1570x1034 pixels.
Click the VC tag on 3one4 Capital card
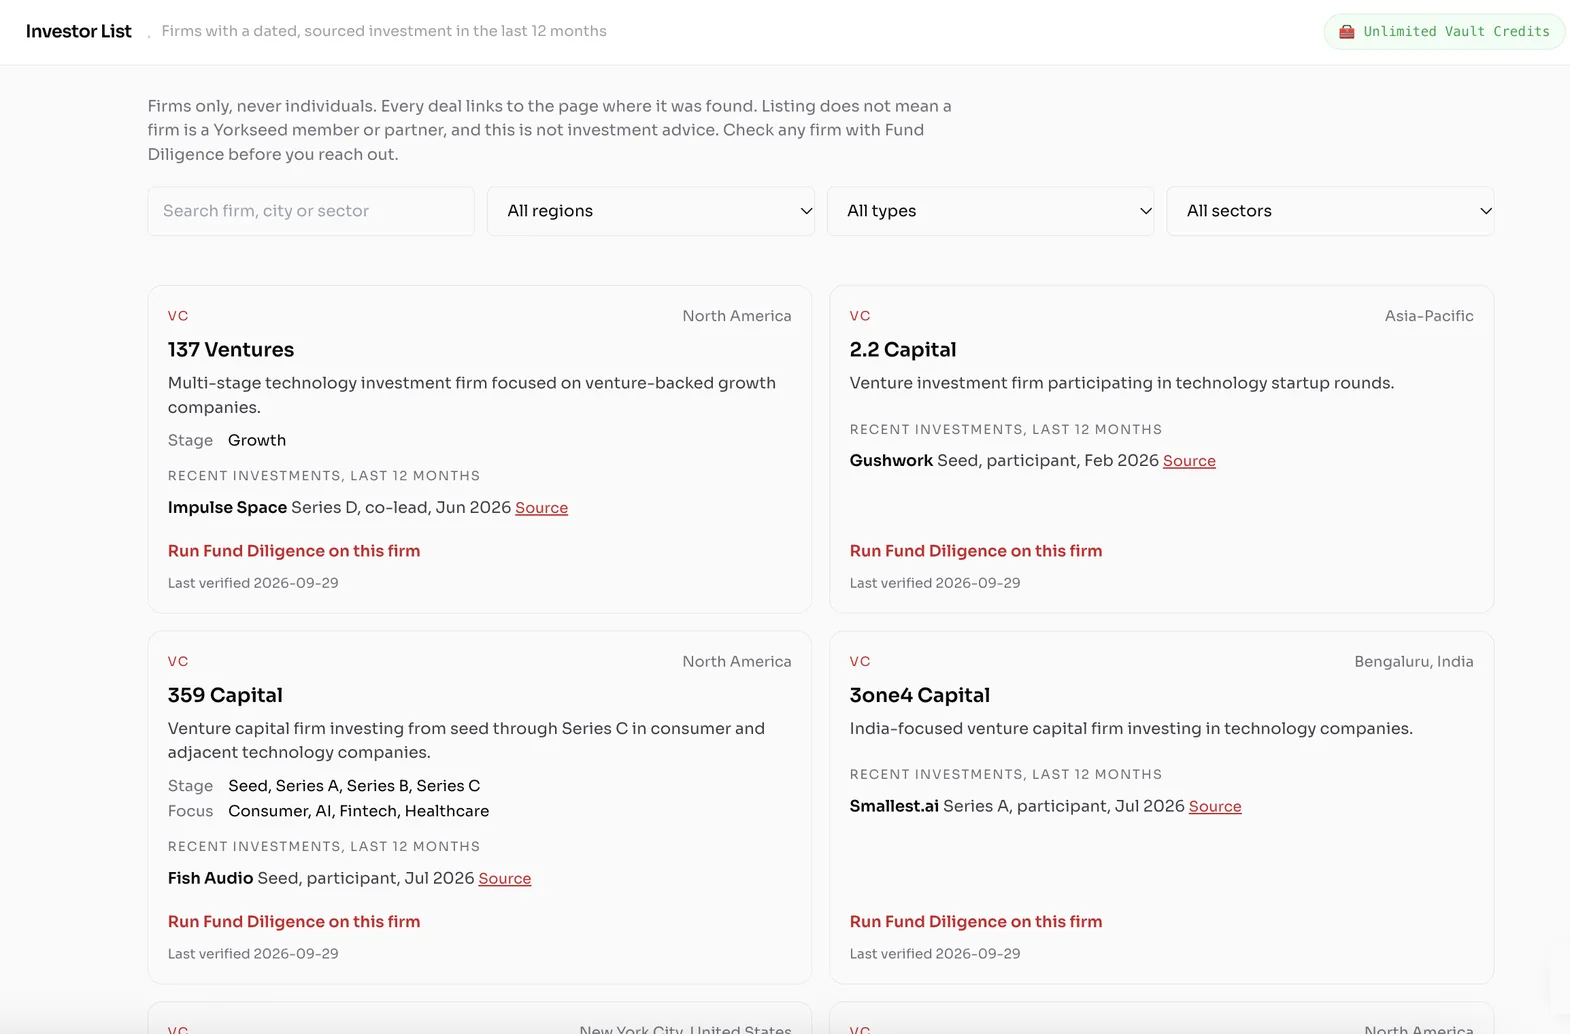(860, 662)
